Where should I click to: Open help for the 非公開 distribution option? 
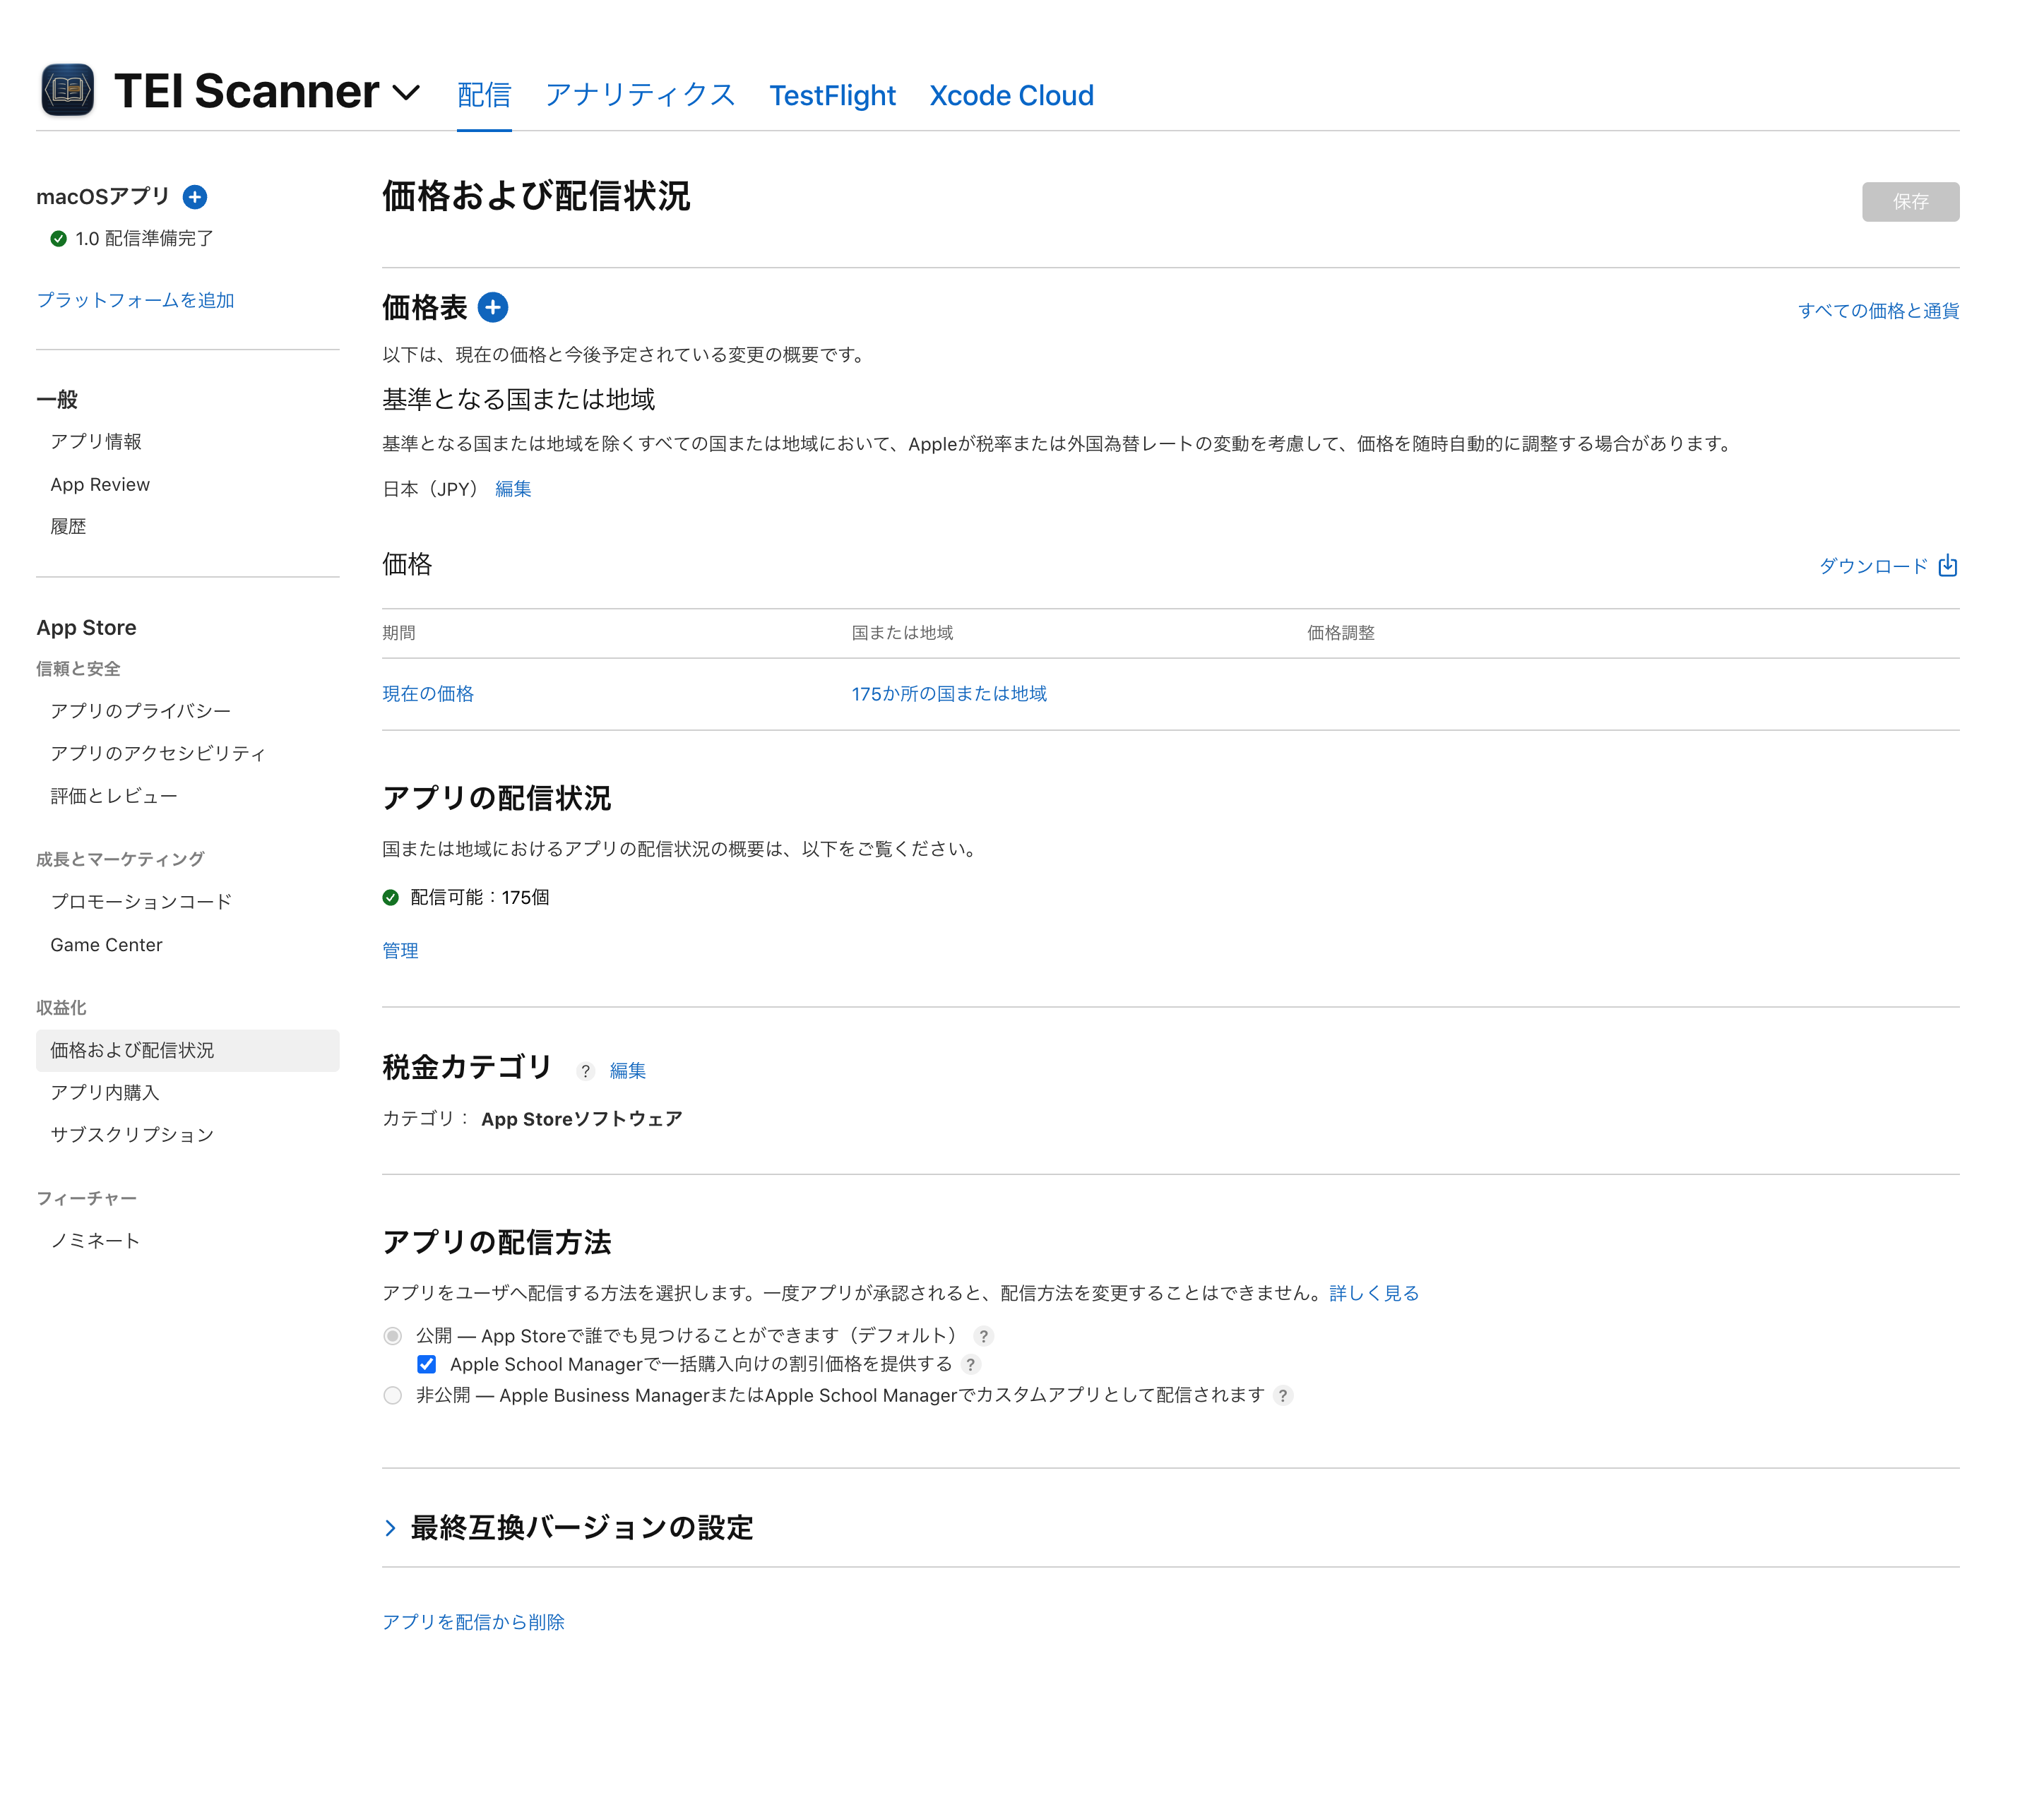pos(1283,1396)
